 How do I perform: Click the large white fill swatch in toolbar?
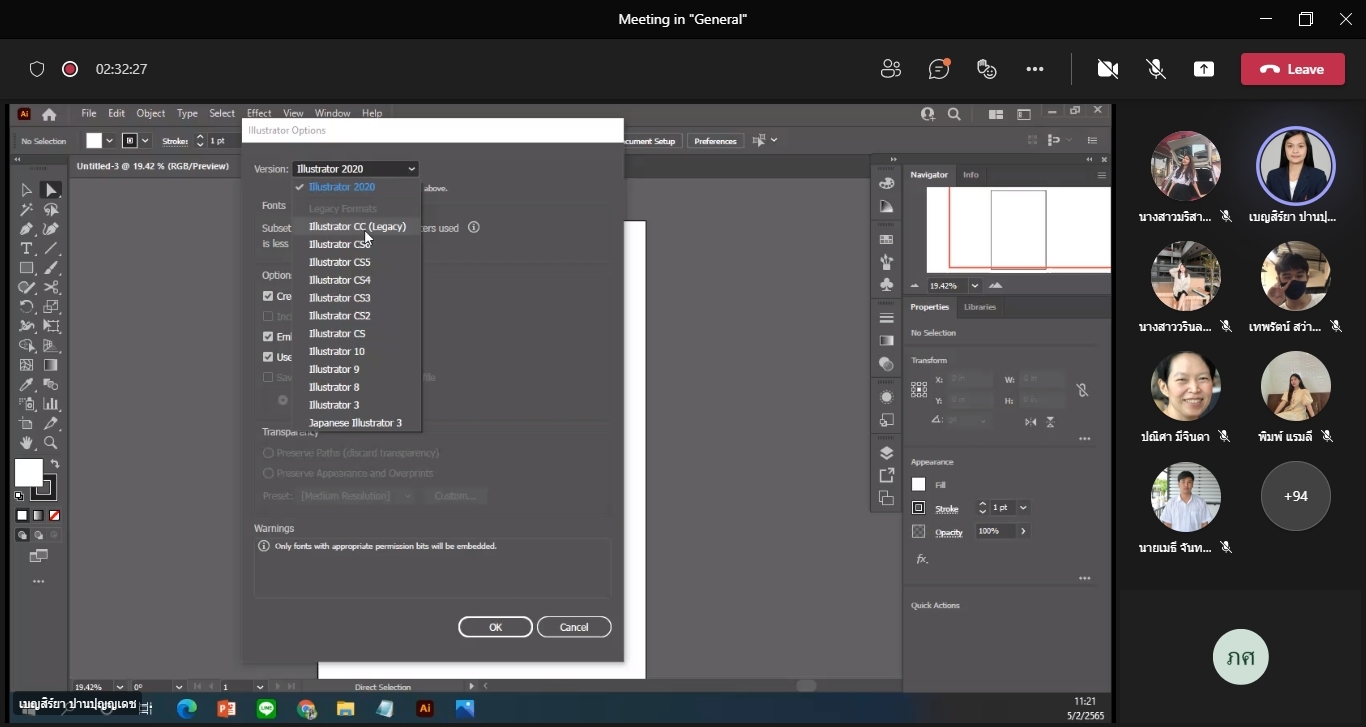(29, 472)
